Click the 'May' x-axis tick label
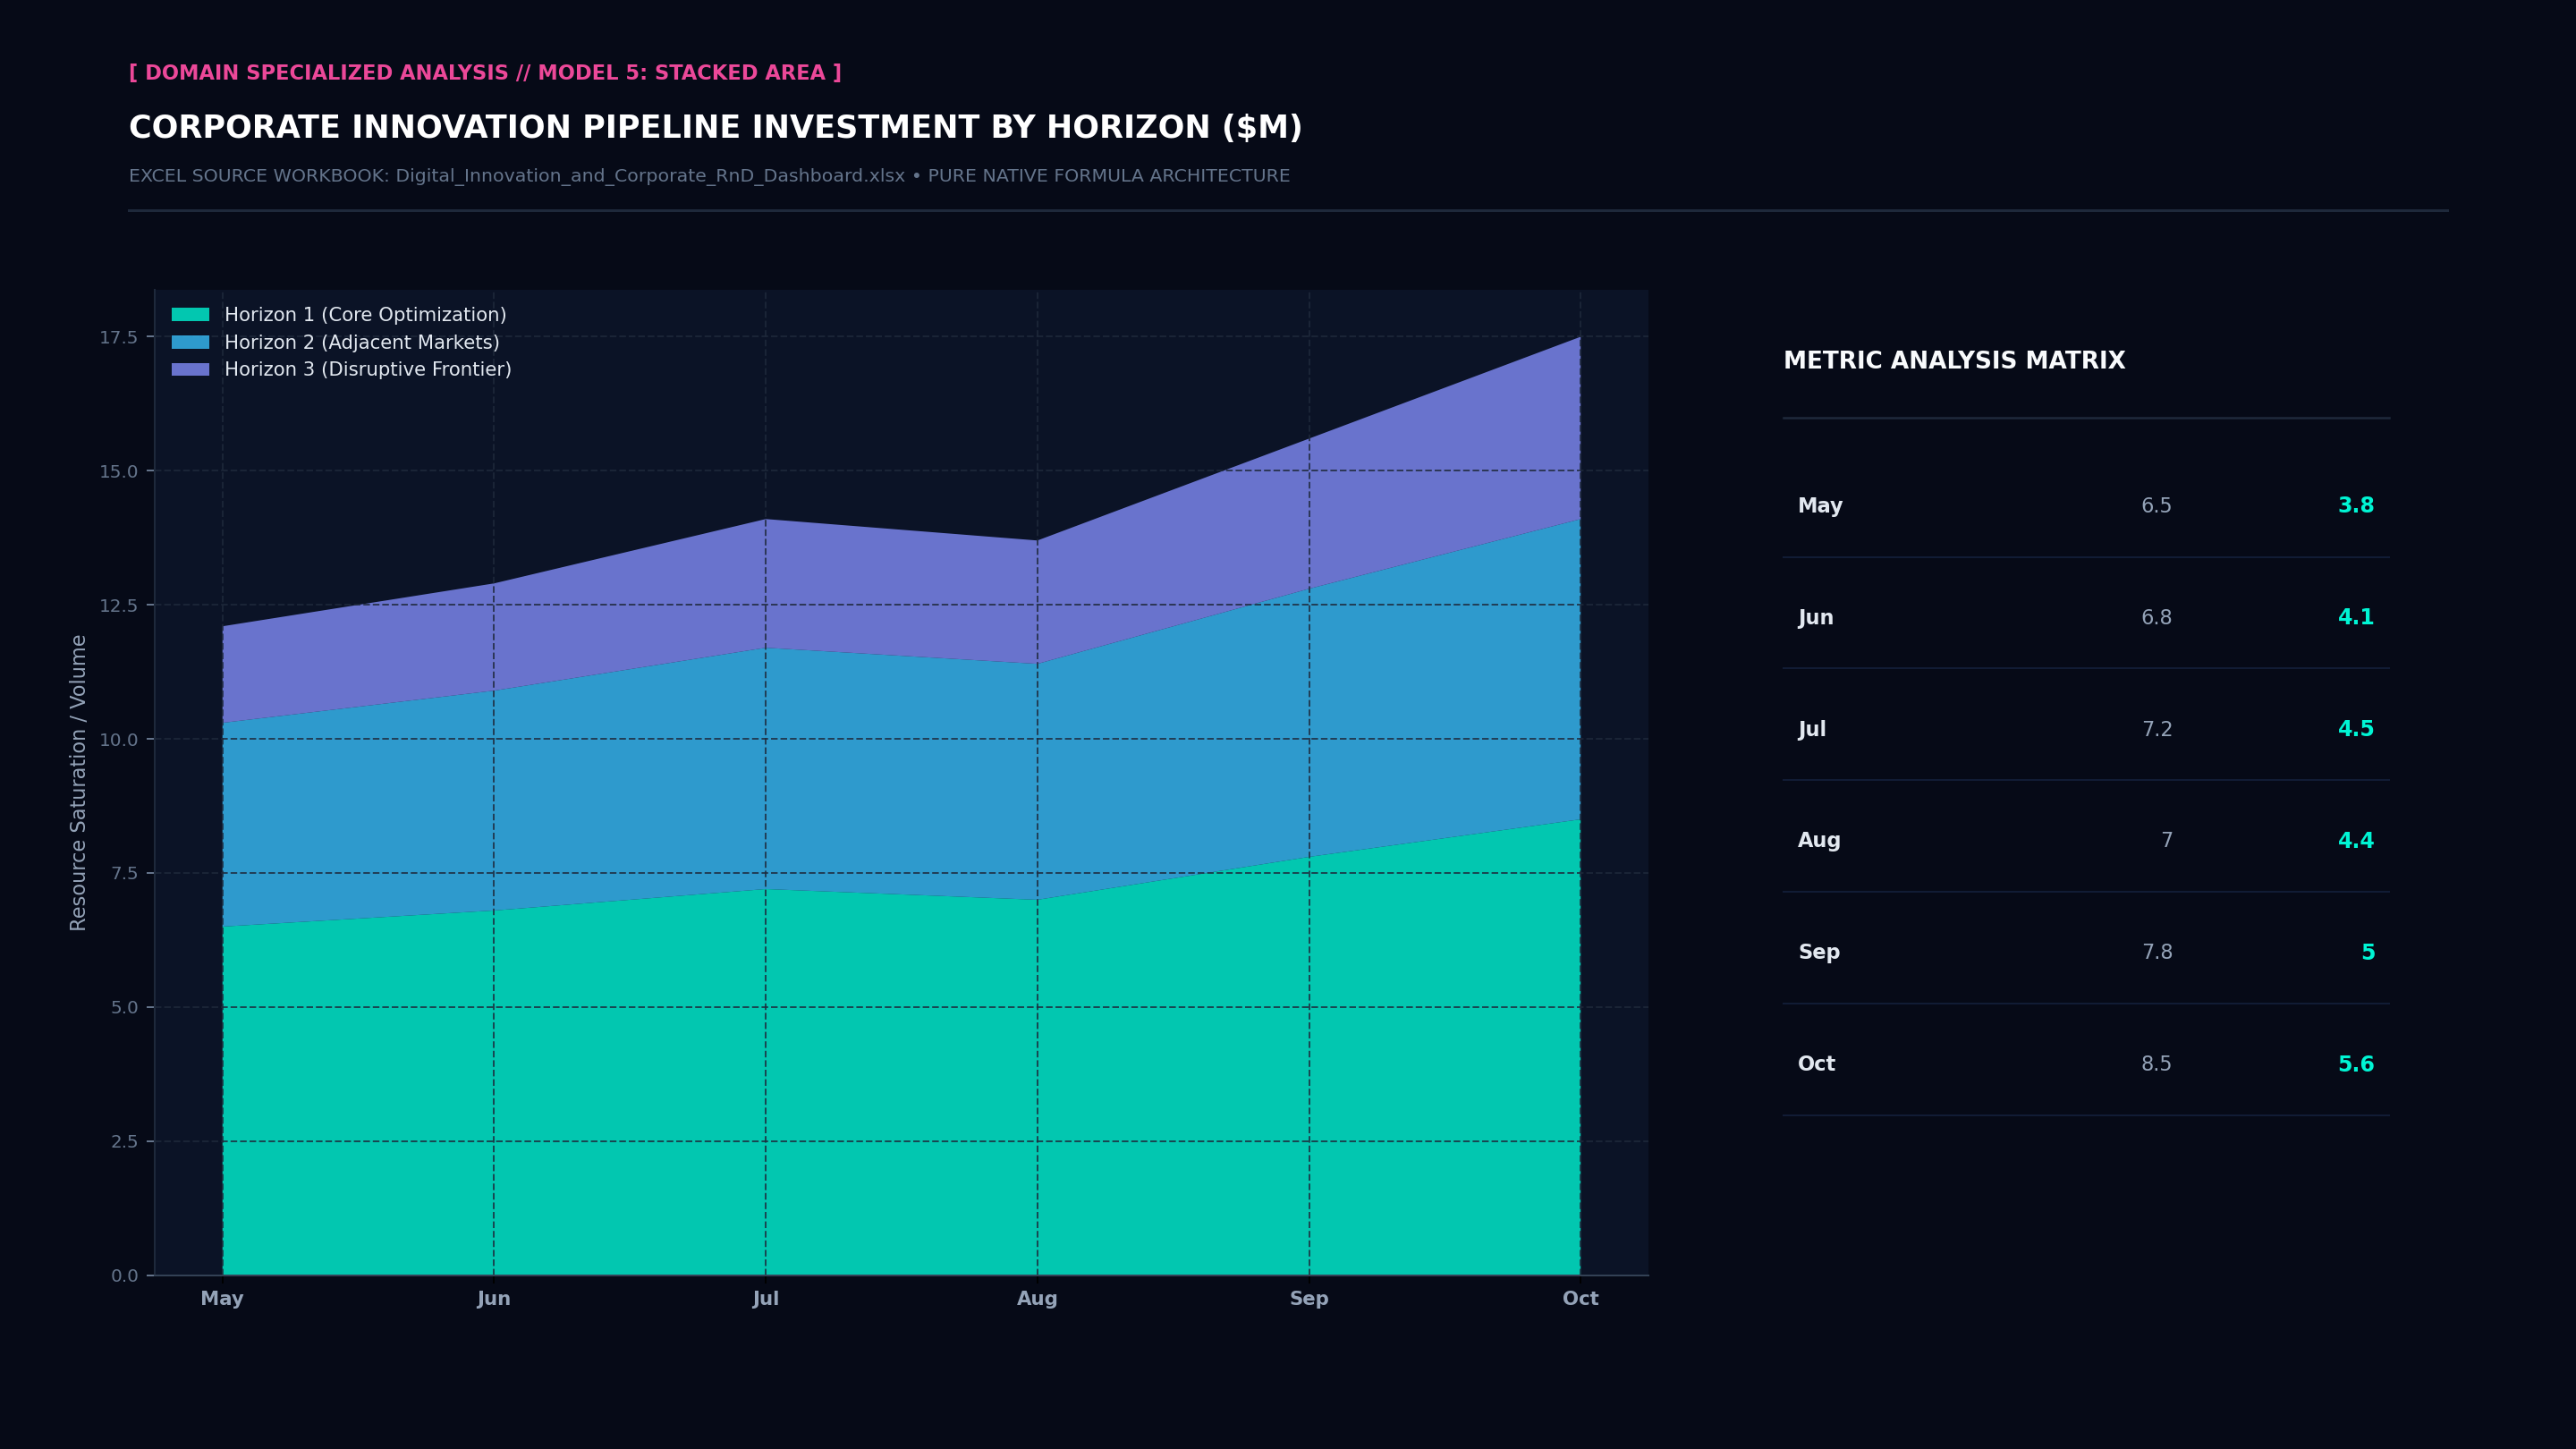Screen dimensions: 2576x1449 tap(222, 1299)
